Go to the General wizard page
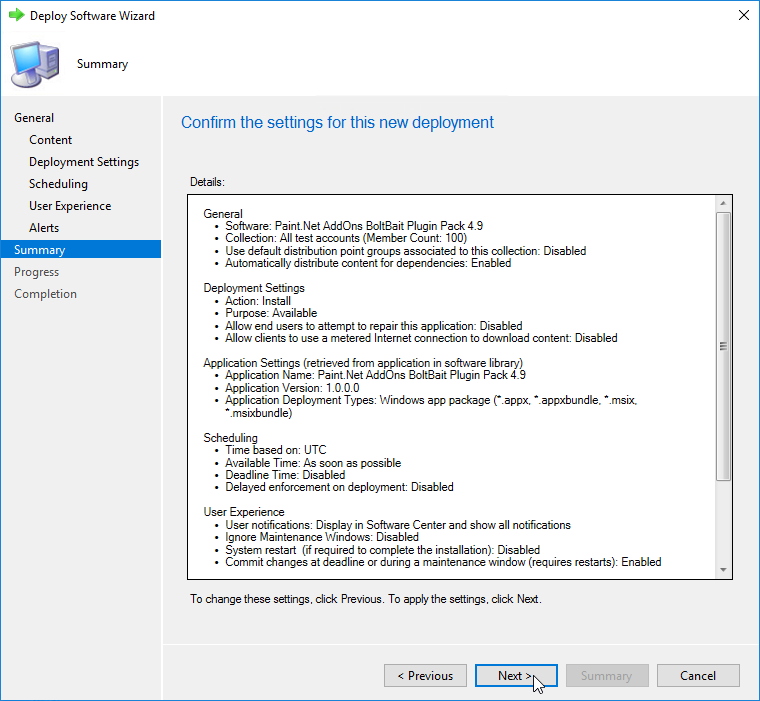Image resolution: width=760 pixels, height=701 pixels. click(34, 118)
